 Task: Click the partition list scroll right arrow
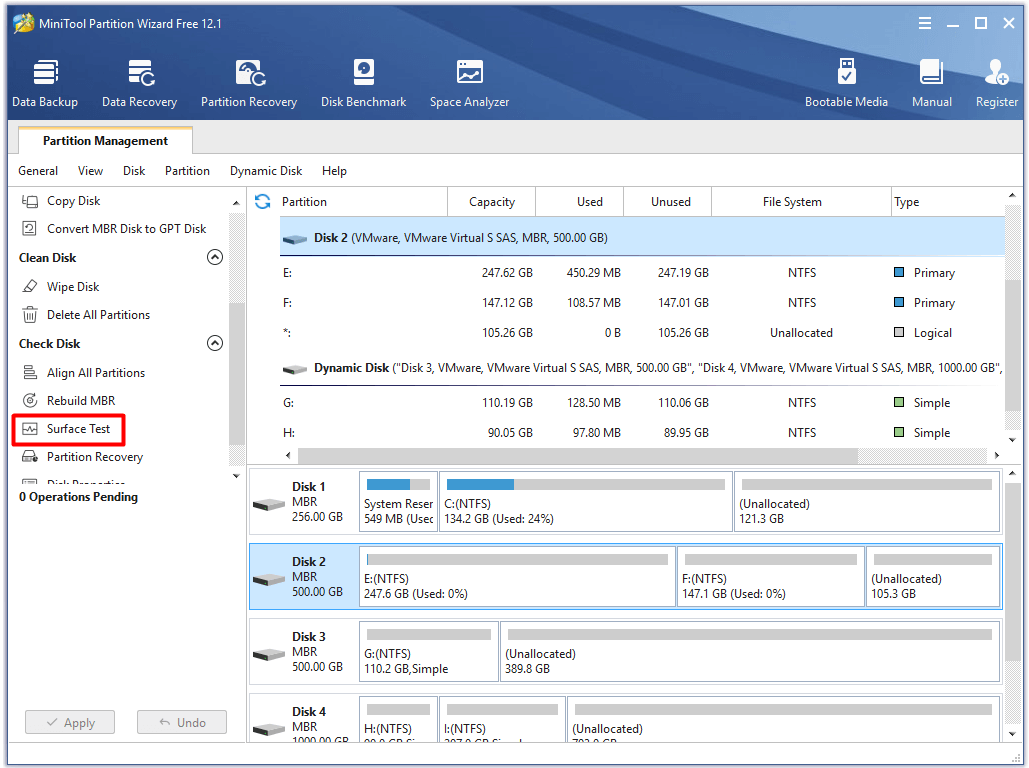click(997, 455)
